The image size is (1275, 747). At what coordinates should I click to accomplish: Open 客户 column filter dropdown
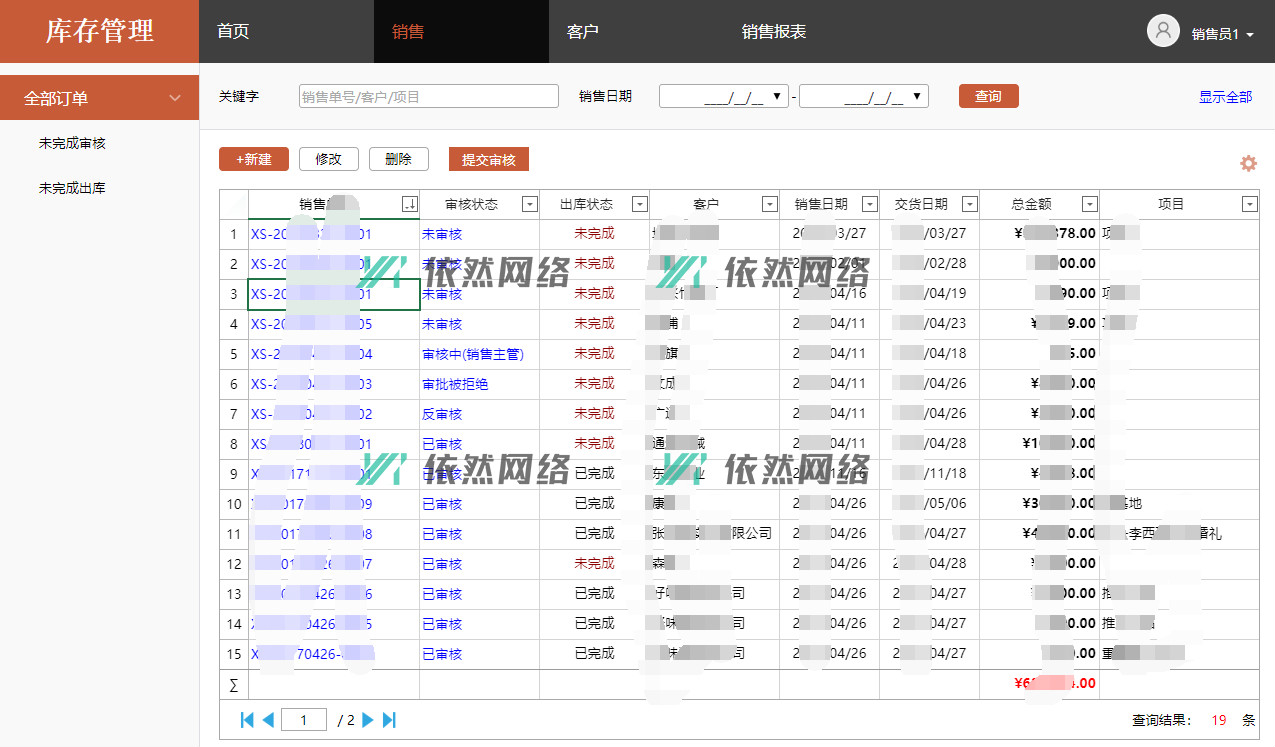click(x=769, y=204)
